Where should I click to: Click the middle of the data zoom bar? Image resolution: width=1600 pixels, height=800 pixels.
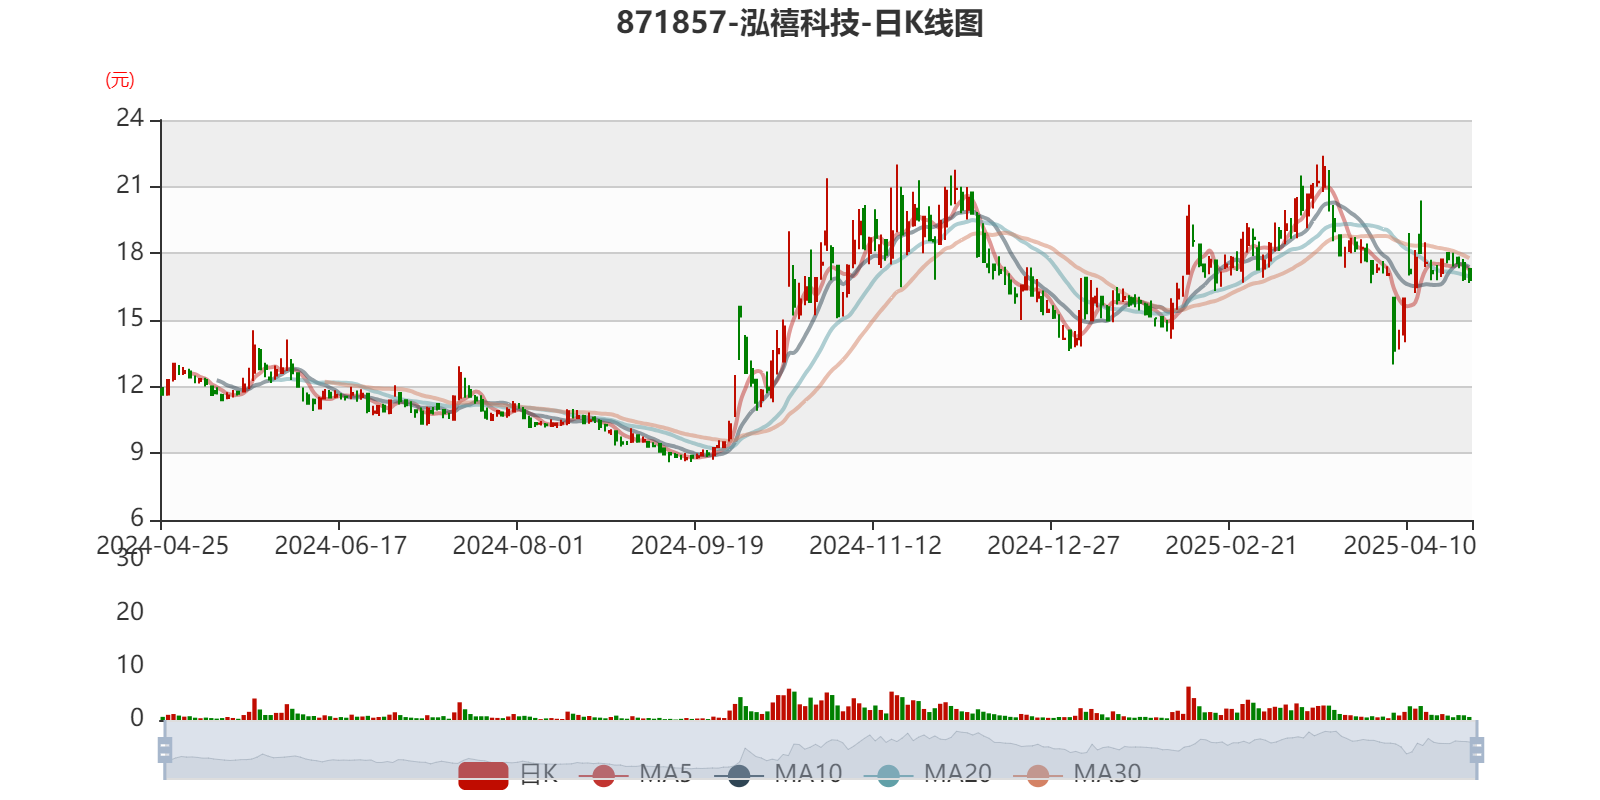coord(820,749)
